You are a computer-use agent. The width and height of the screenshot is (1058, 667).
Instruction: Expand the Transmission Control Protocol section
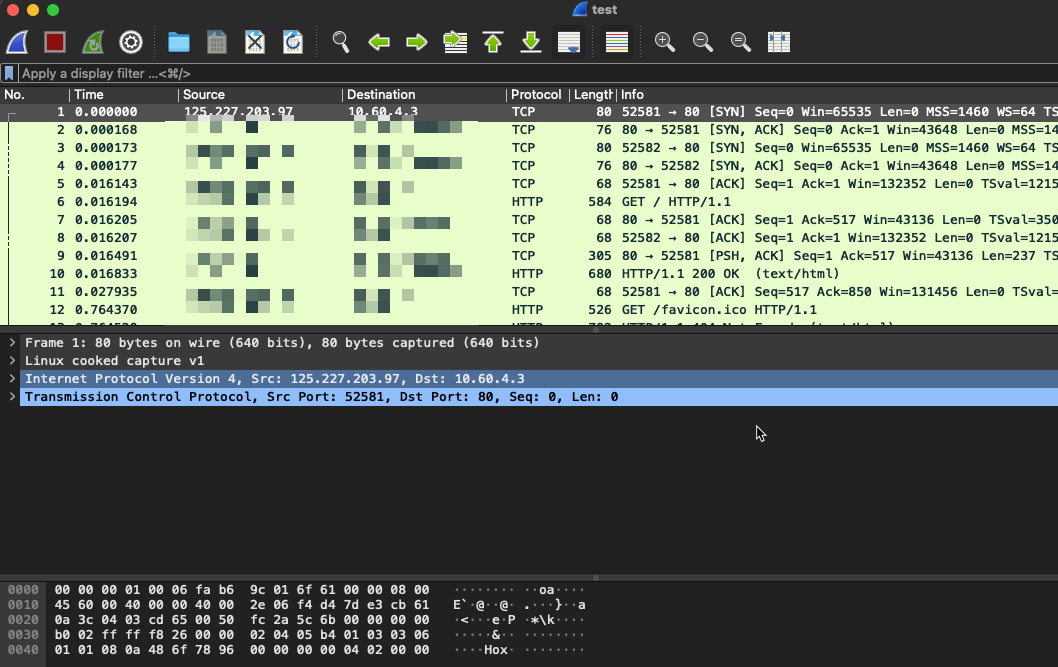12,397
